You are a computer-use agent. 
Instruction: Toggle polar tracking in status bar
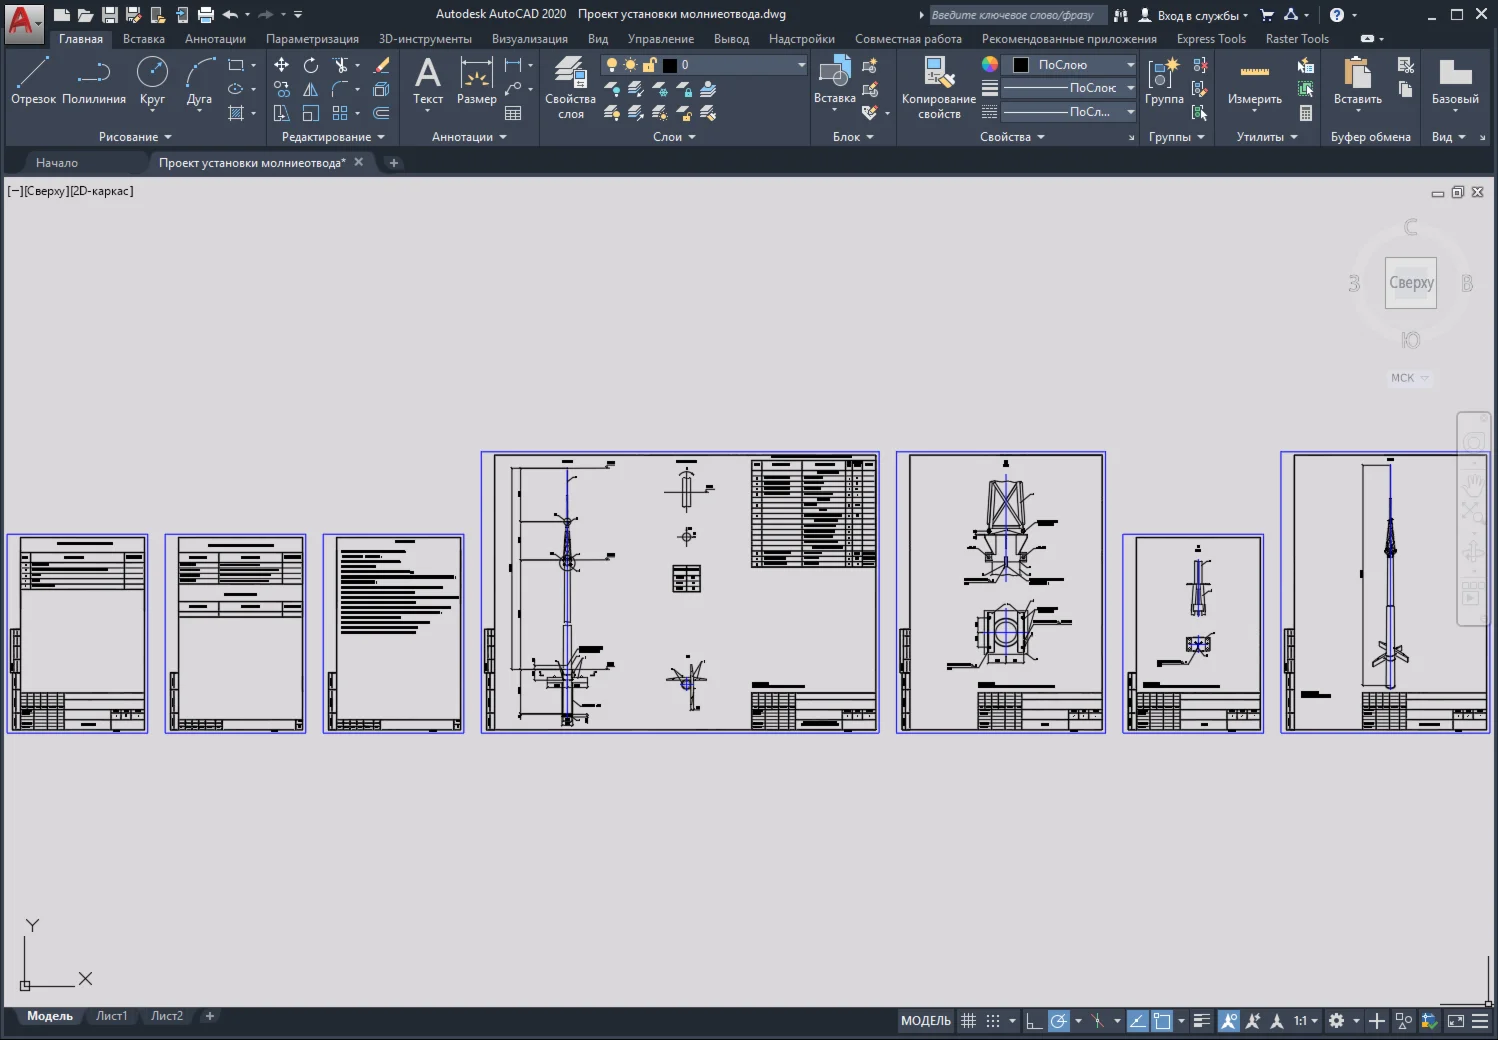pos(1058,1021)
